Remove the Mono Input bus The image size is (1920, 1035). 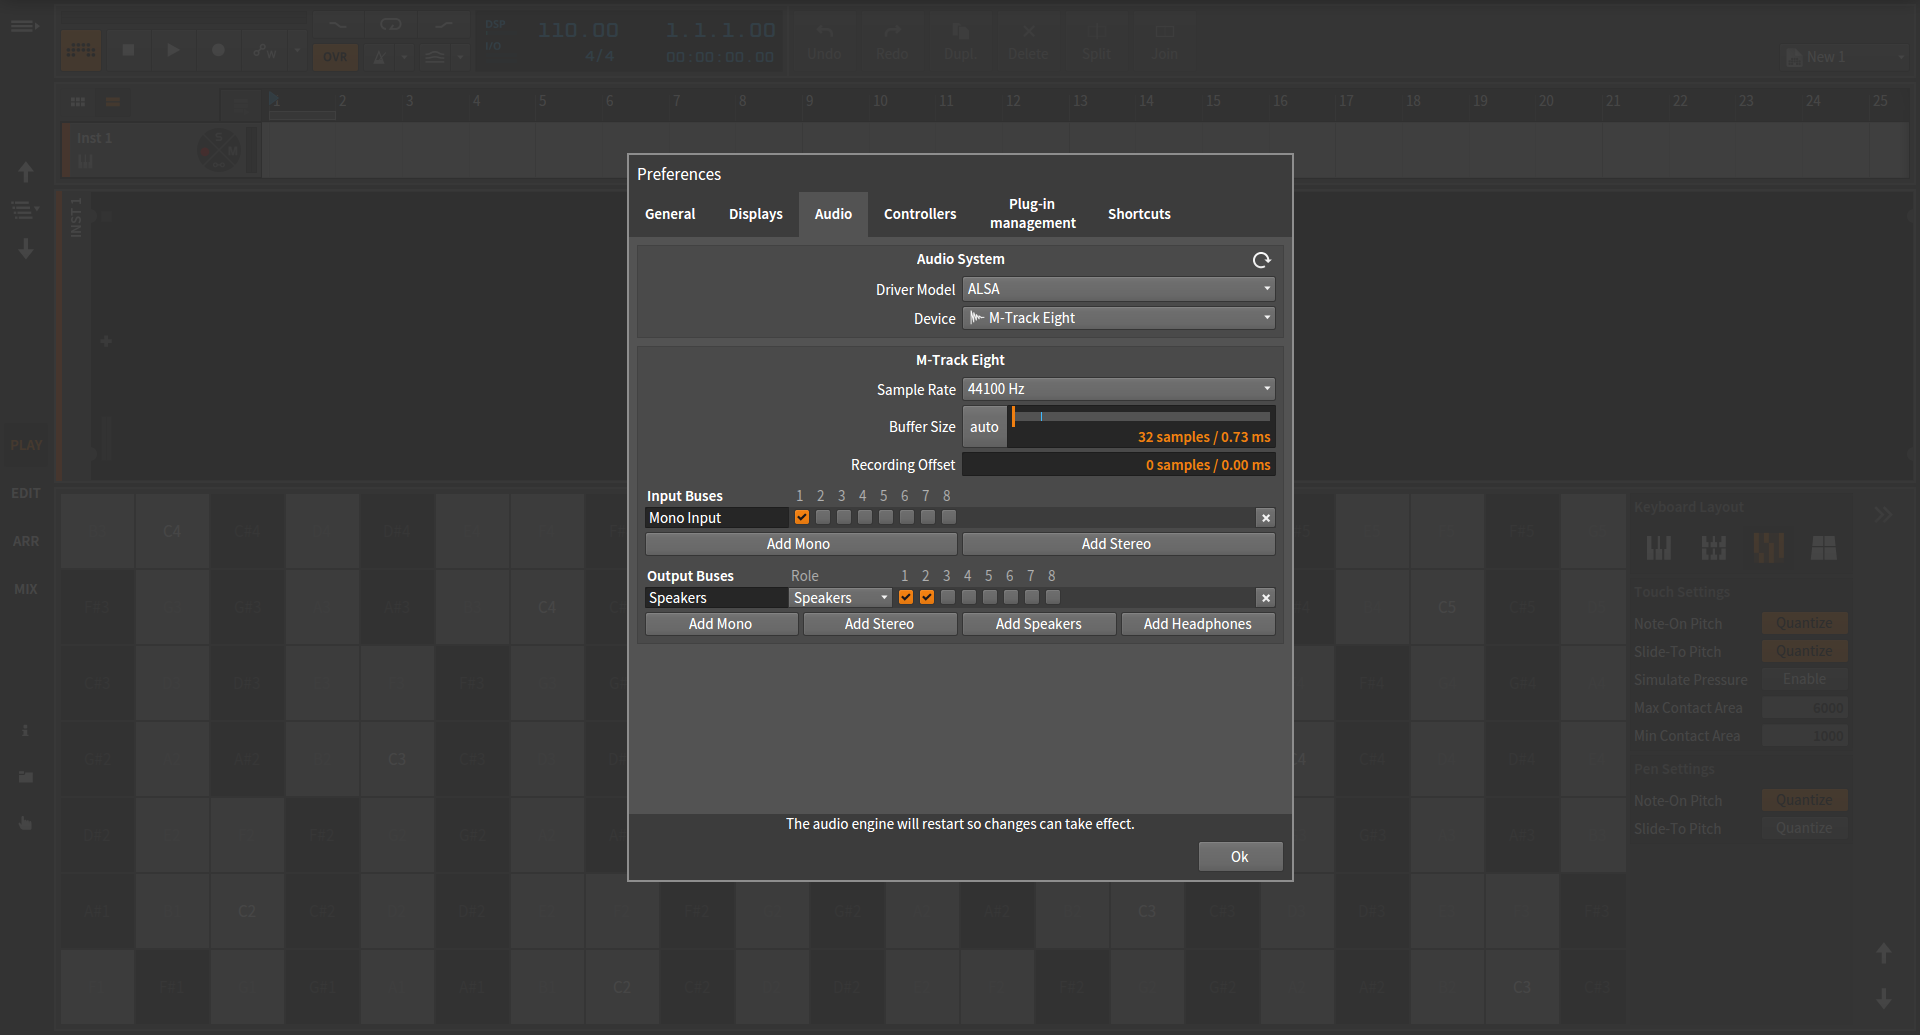pyautogui.click(x=1266, y=518)
